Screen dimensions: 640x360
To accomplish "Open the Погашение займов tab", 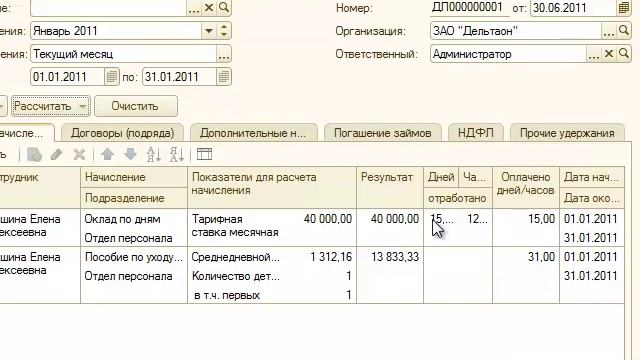I will (382, 133).
